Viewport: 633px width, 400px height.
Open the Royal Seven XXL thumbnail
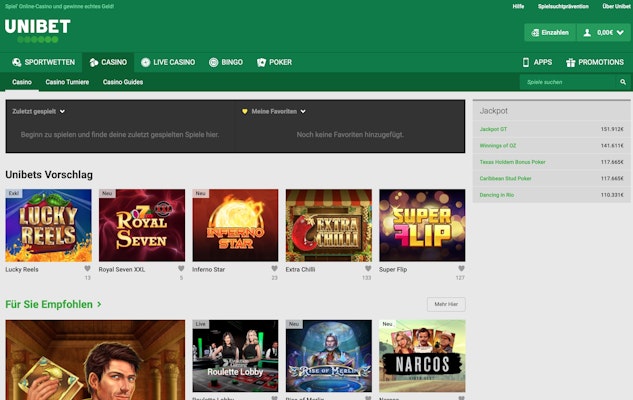[142, 225]
